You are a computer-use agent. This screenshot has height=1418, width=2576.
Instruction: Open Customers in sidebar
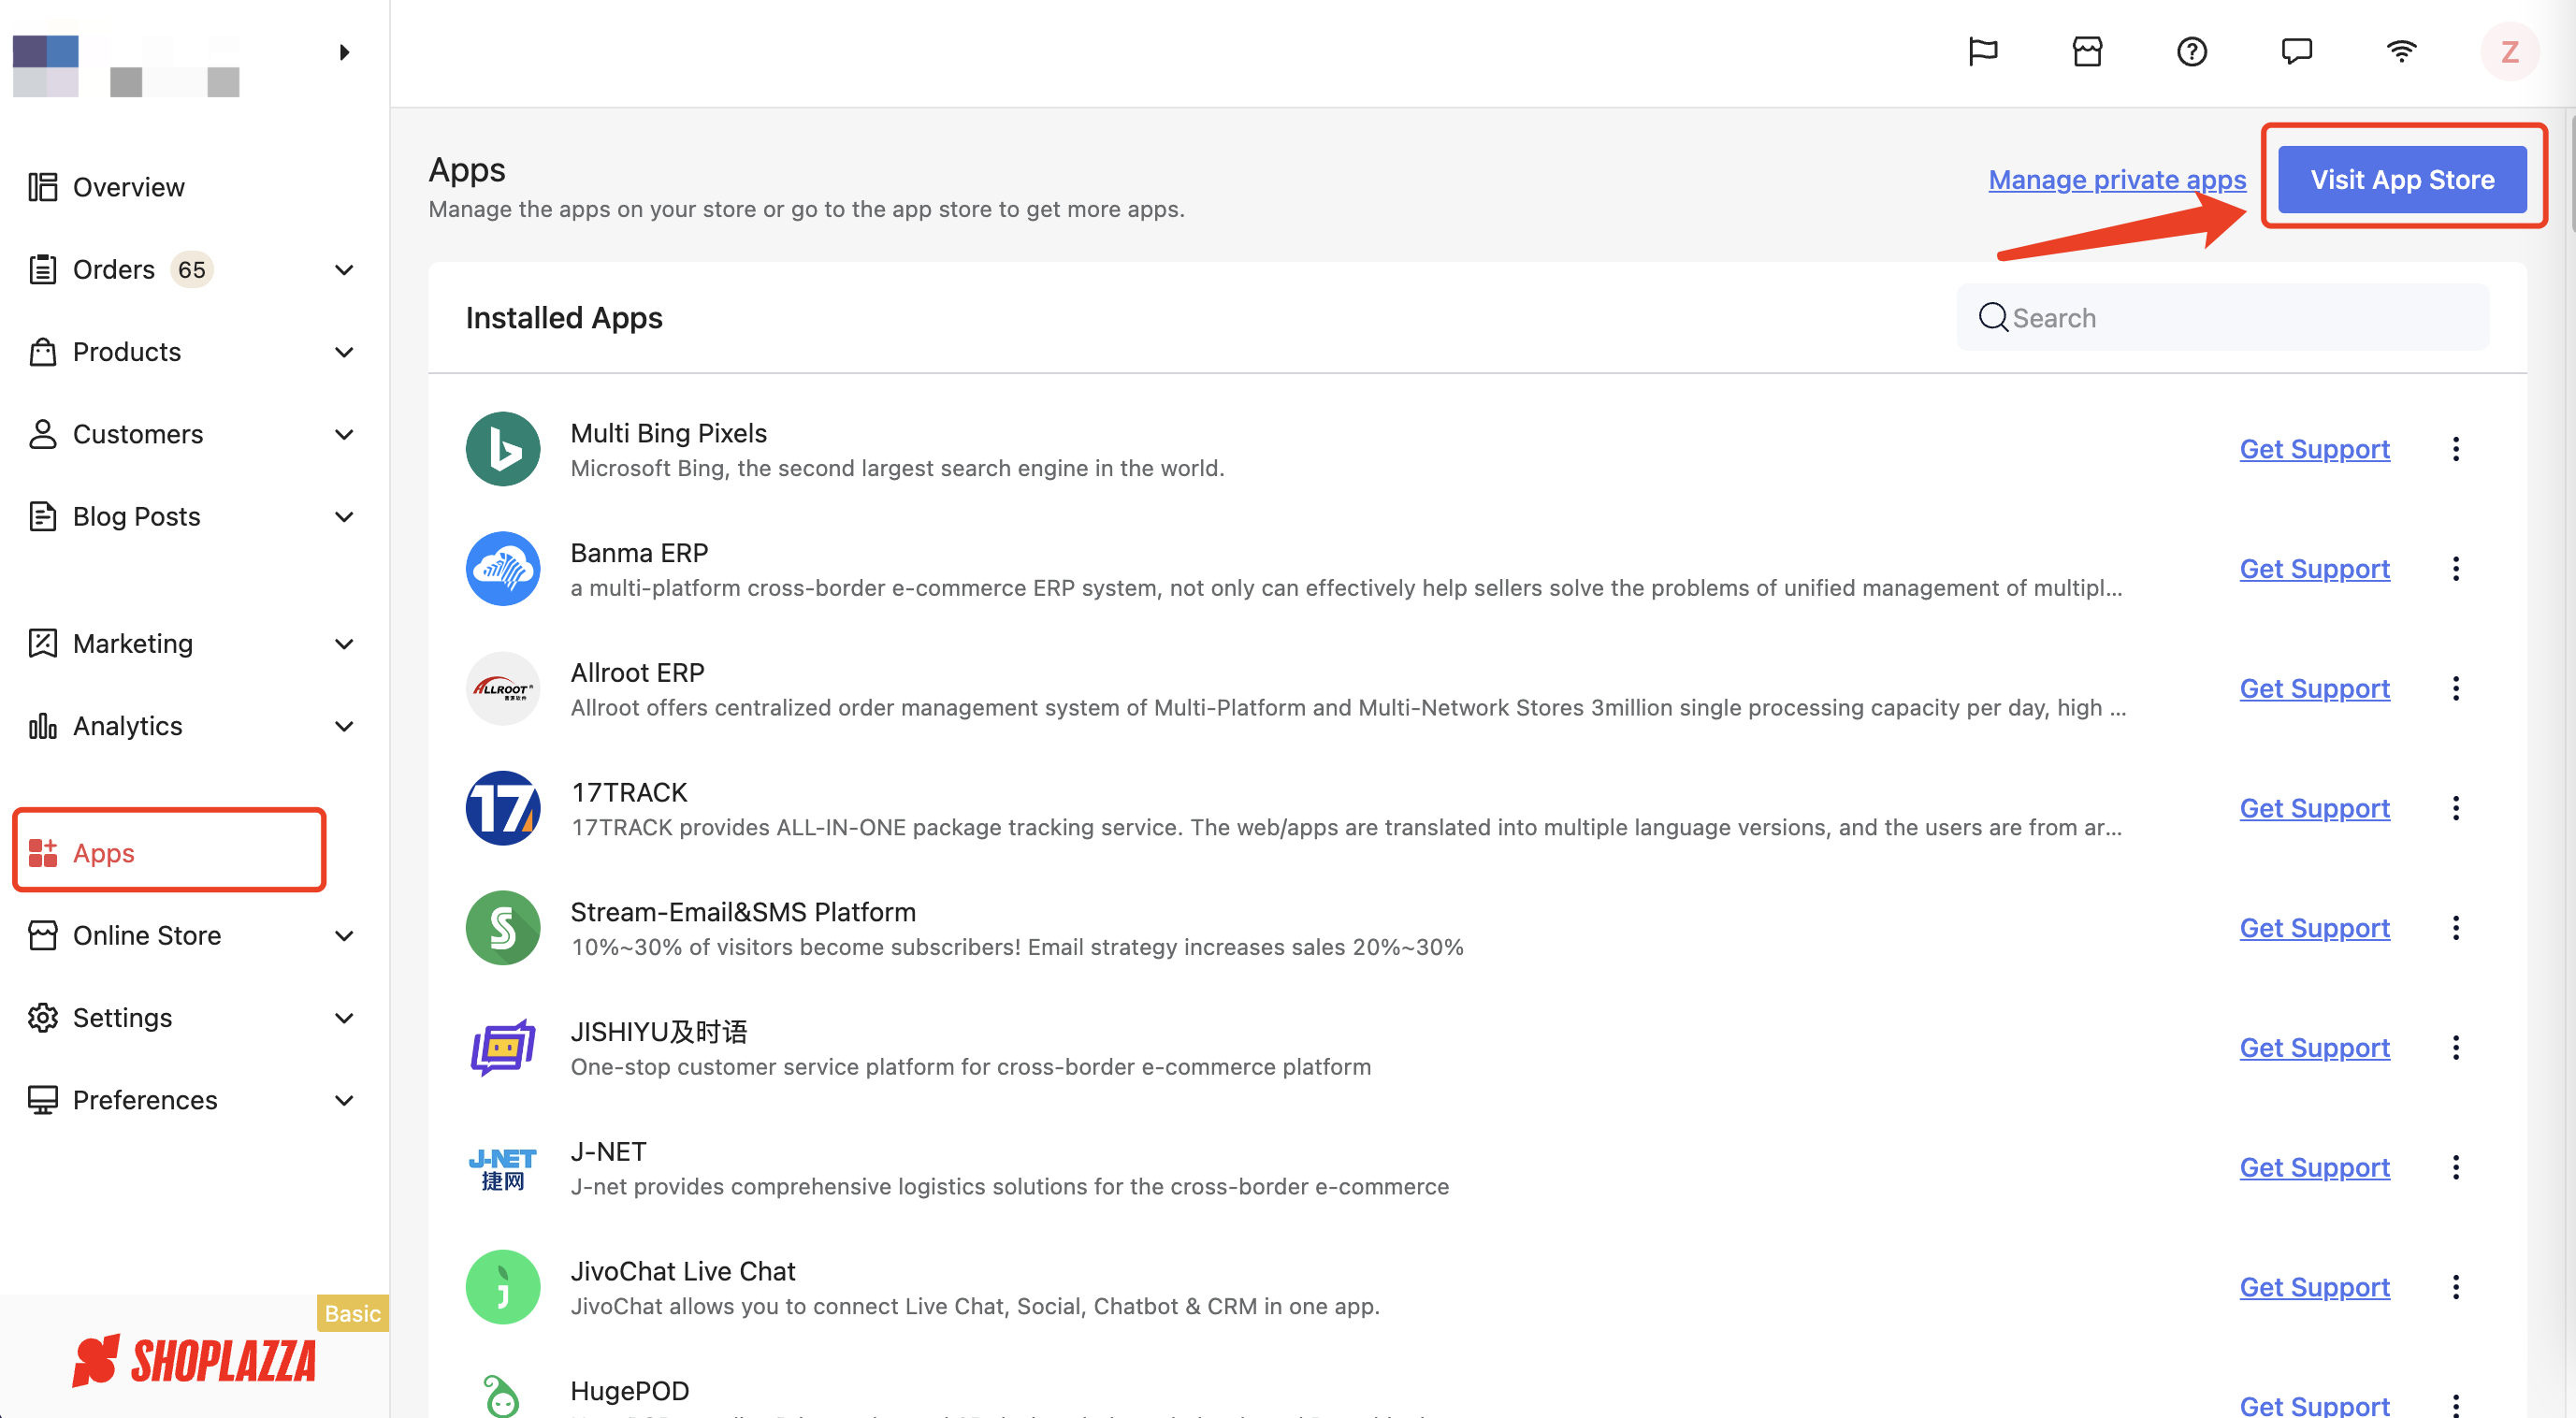coord(115,434)
